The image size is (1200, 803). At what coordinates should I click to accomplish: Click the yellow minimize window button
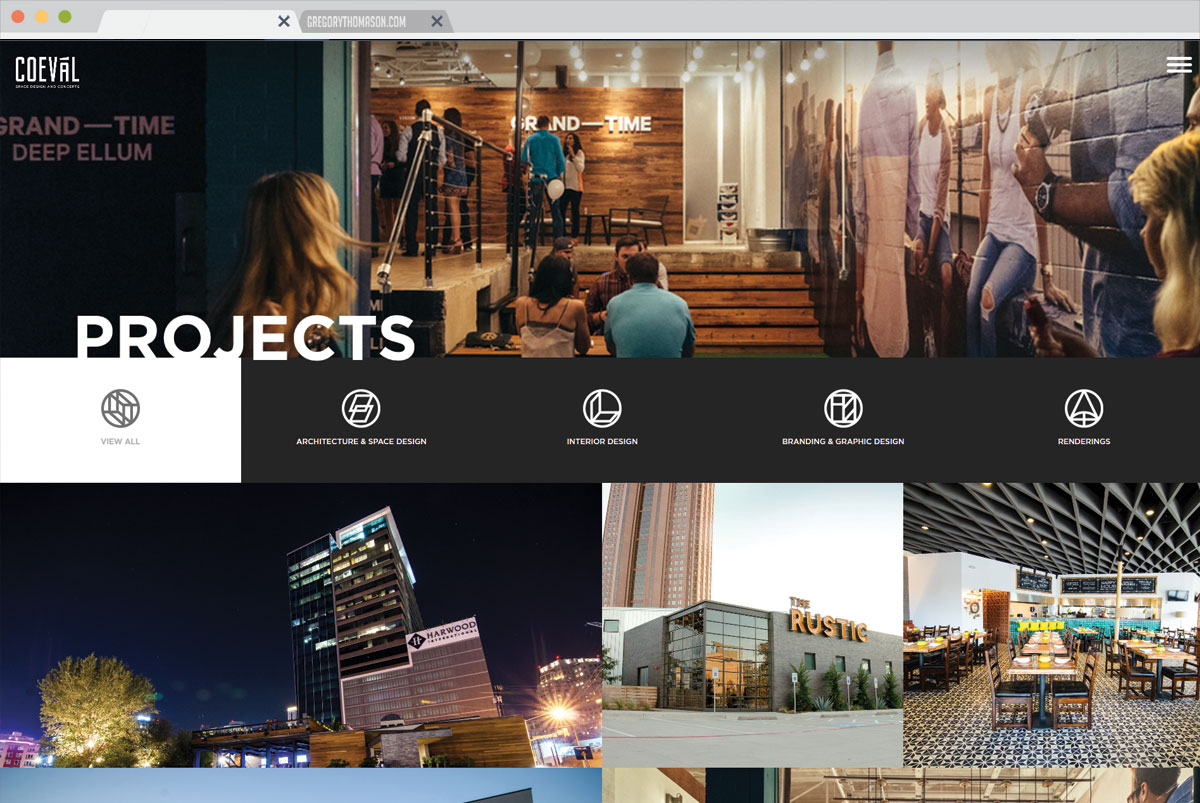click(41, 17)
